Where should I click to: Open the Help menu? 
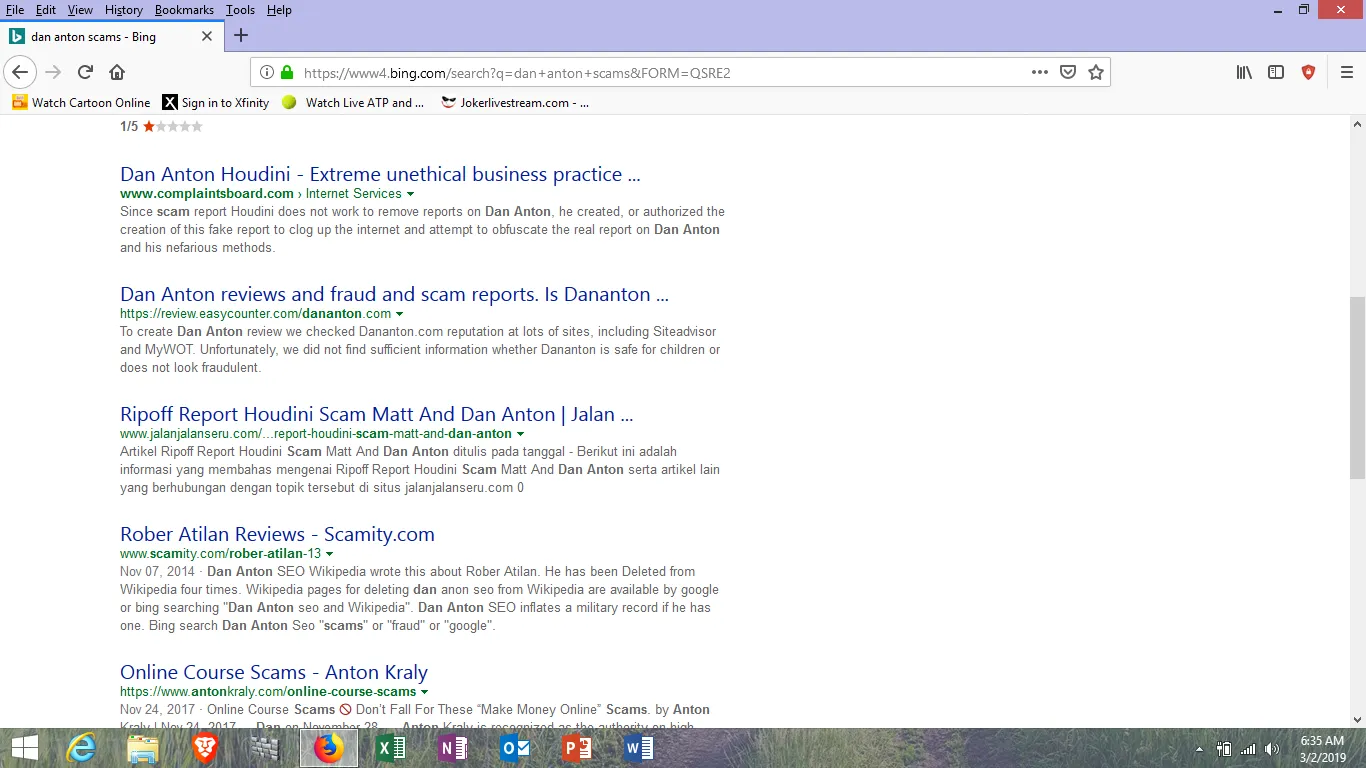pyautogui.click(x=280, y=10)
